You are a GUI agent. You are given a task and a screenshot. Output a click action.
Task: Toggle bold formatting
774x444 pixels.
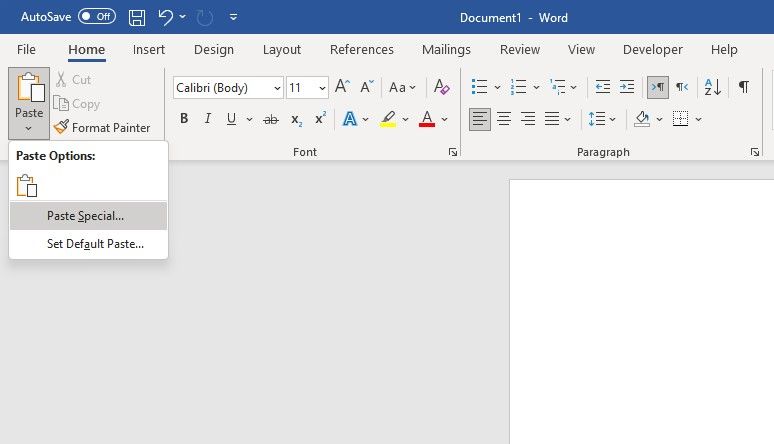point(184,119)
